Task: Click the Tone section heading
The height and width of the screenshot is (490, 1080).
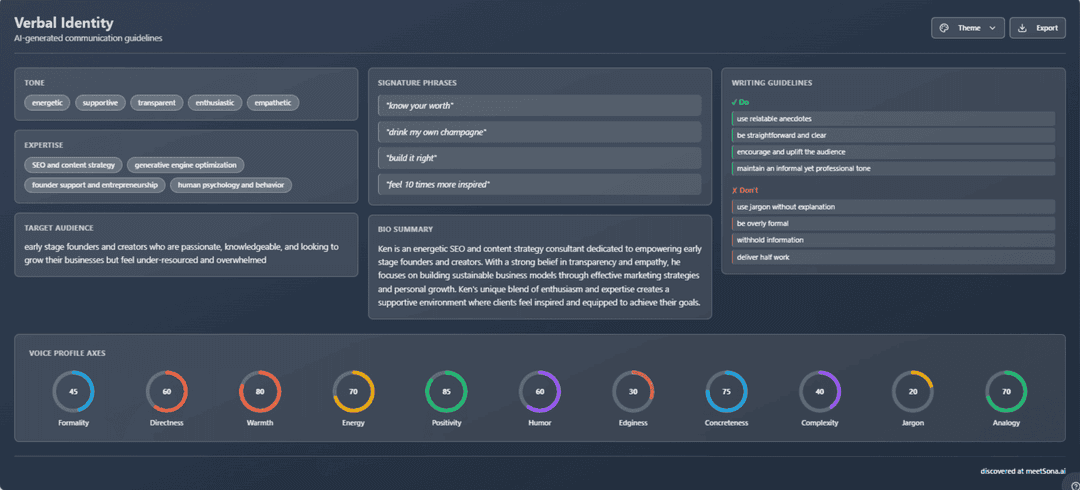Action: [34, 83]
